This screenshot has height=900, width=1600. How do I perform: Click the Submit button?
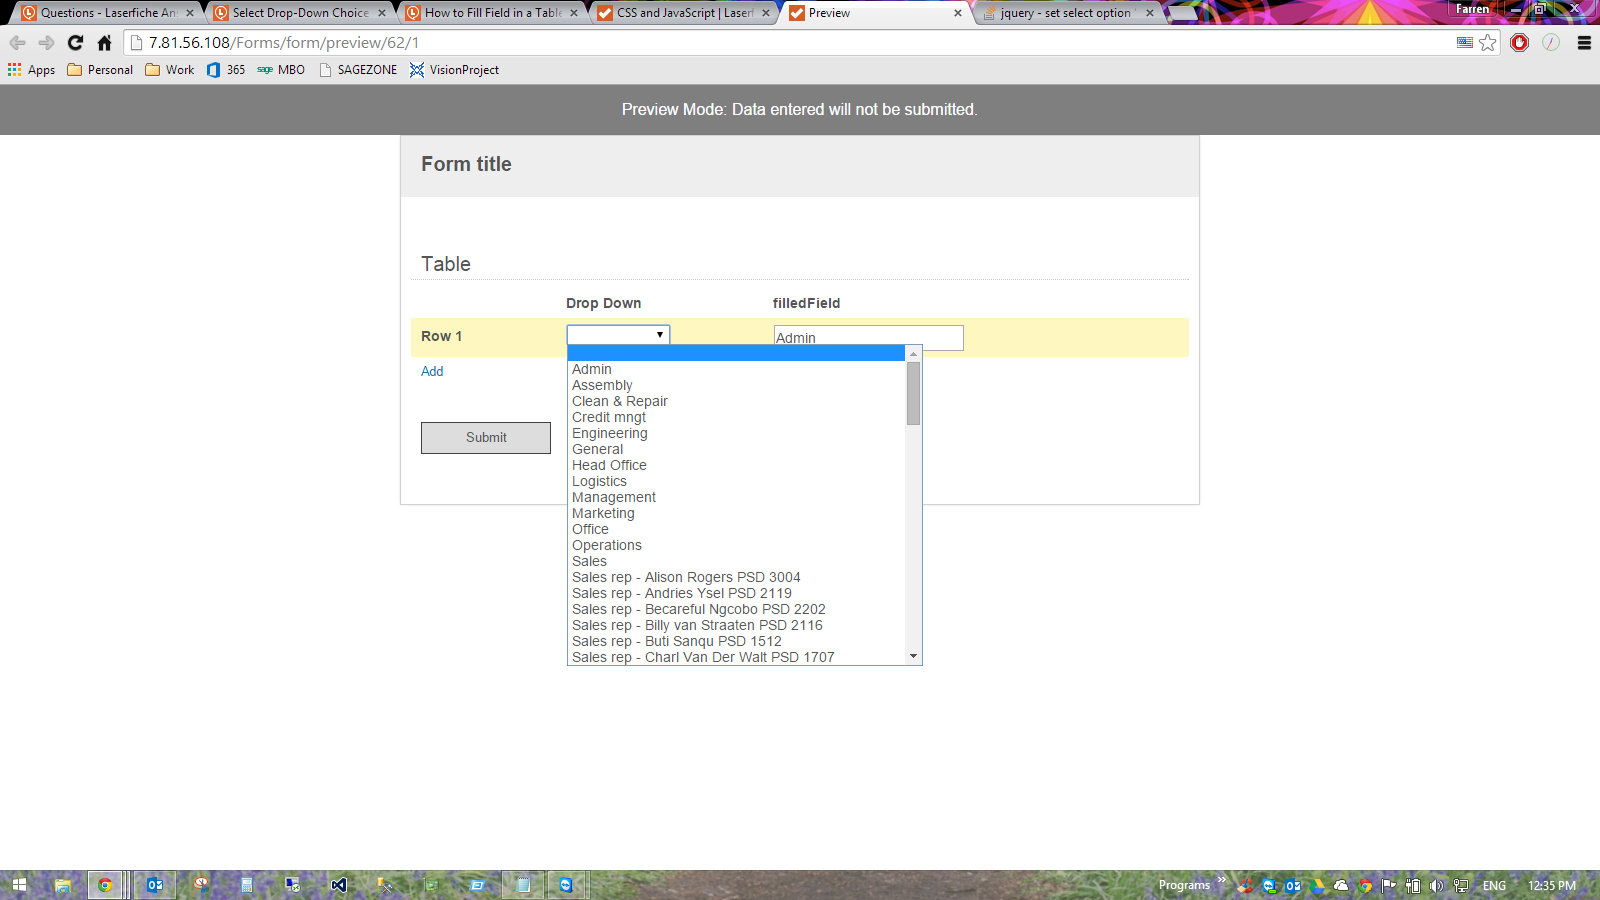[x=486, y=438]
